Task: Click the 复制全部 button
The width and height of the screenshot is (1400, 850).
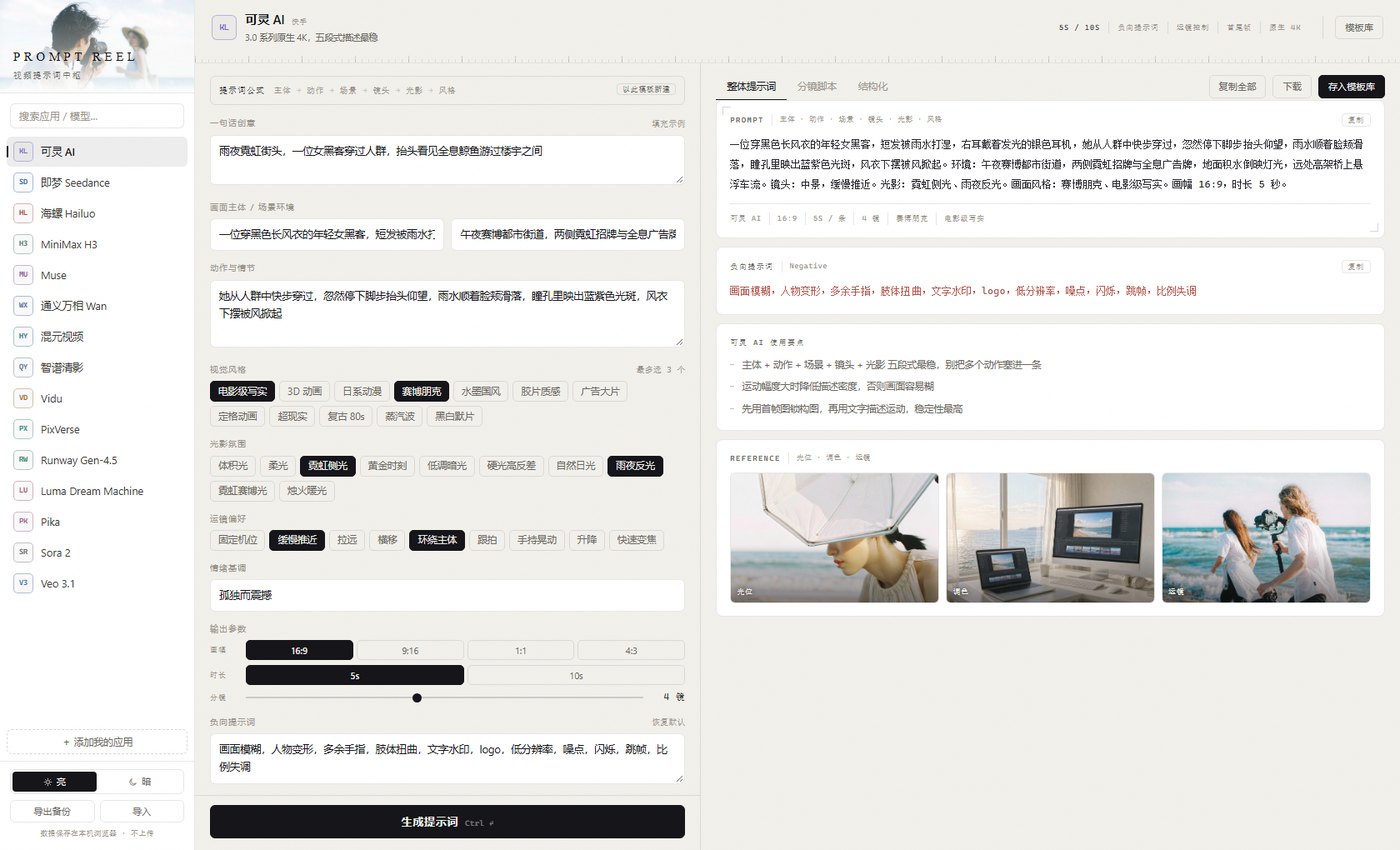Action: click(x=1237, y=87)
